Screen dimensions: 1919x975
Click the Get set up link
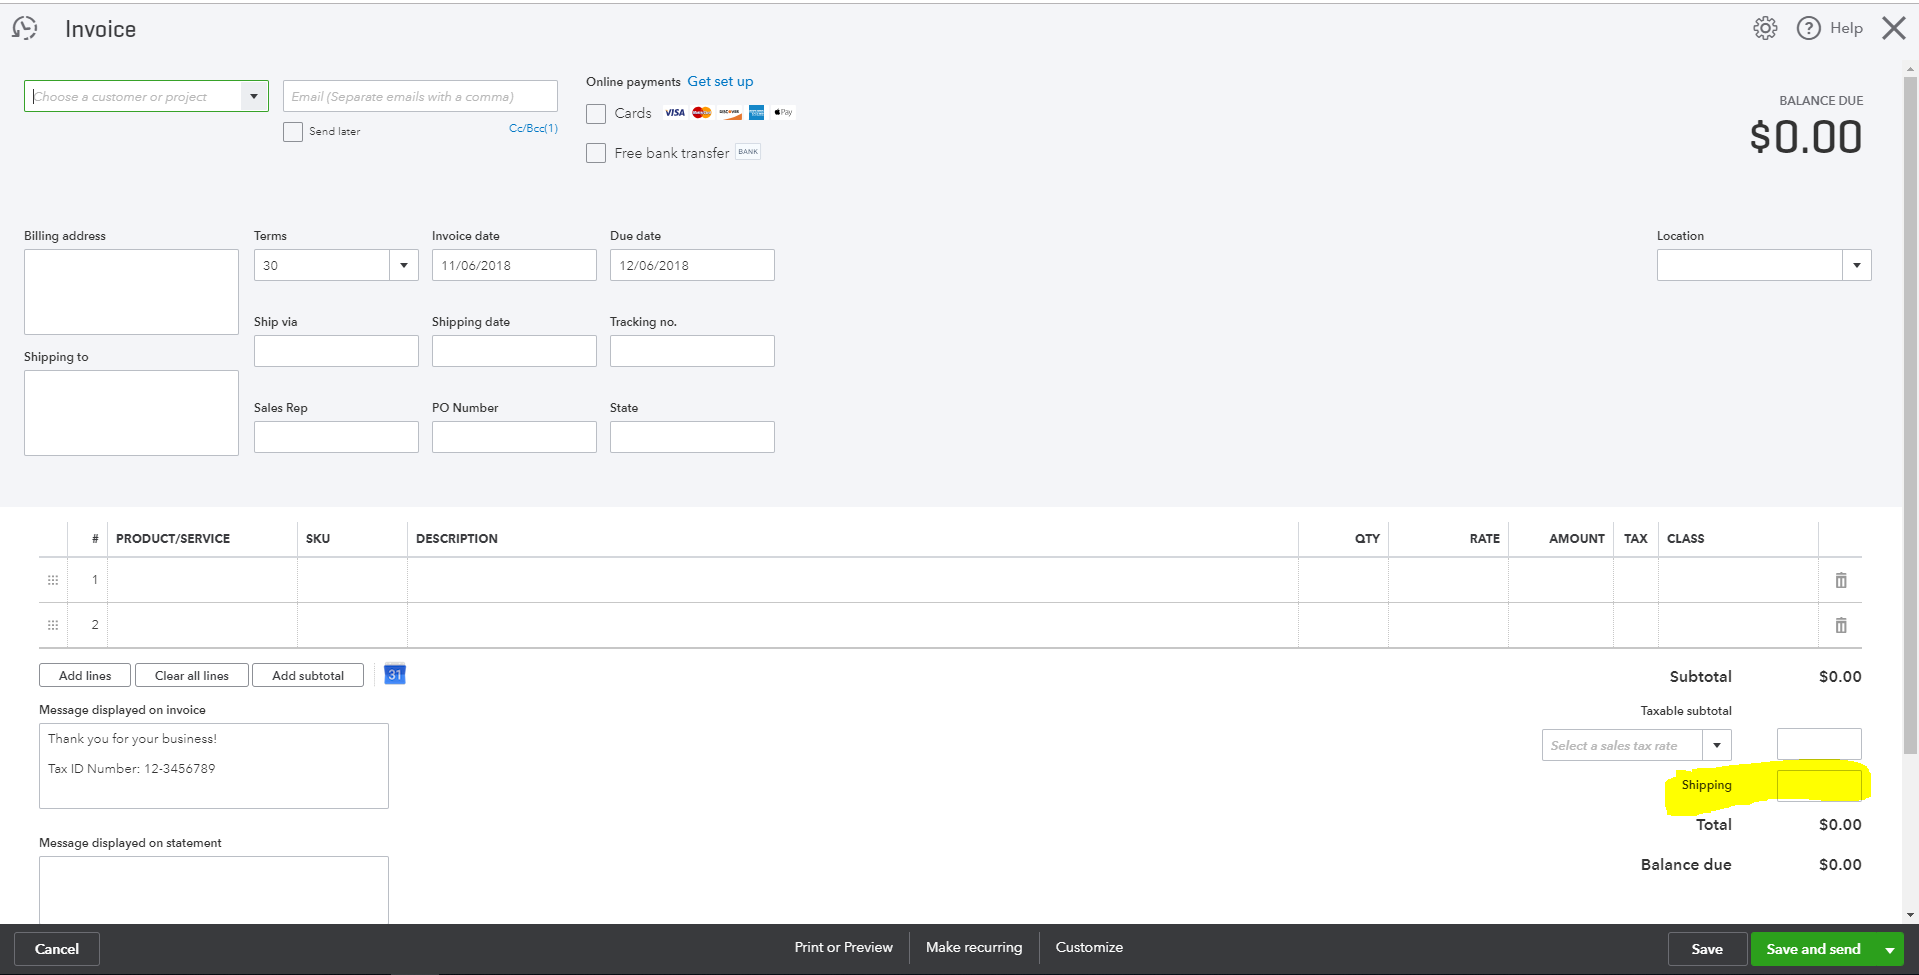point(719,81)
